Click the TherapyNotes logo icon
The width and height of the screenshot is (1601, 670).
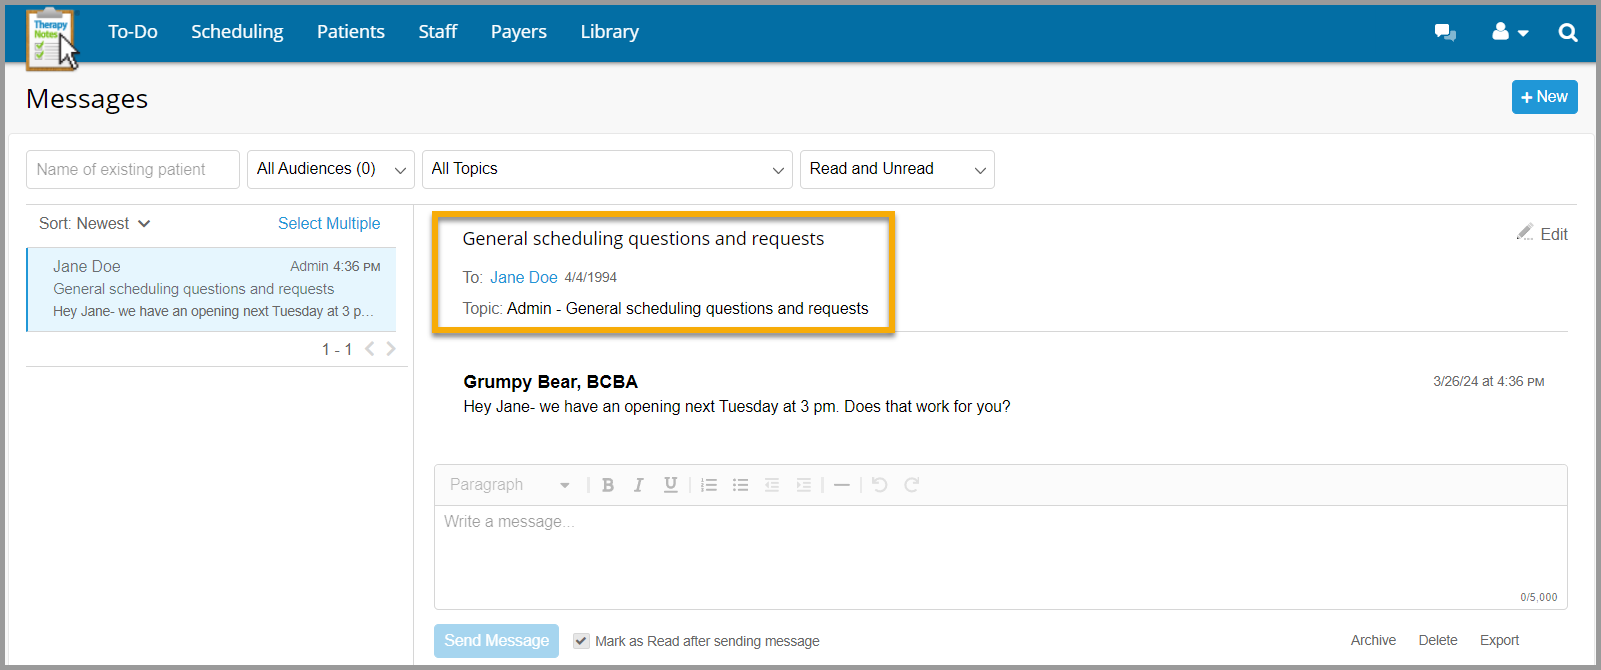click(50, 38)
